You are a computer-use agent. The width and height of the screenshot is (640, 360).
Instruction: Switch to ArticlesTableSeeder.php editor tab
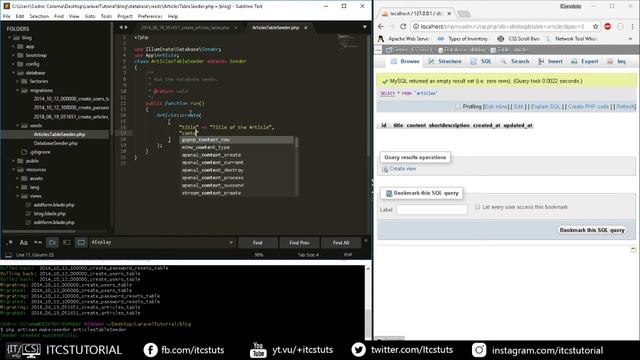pos(276,28)
